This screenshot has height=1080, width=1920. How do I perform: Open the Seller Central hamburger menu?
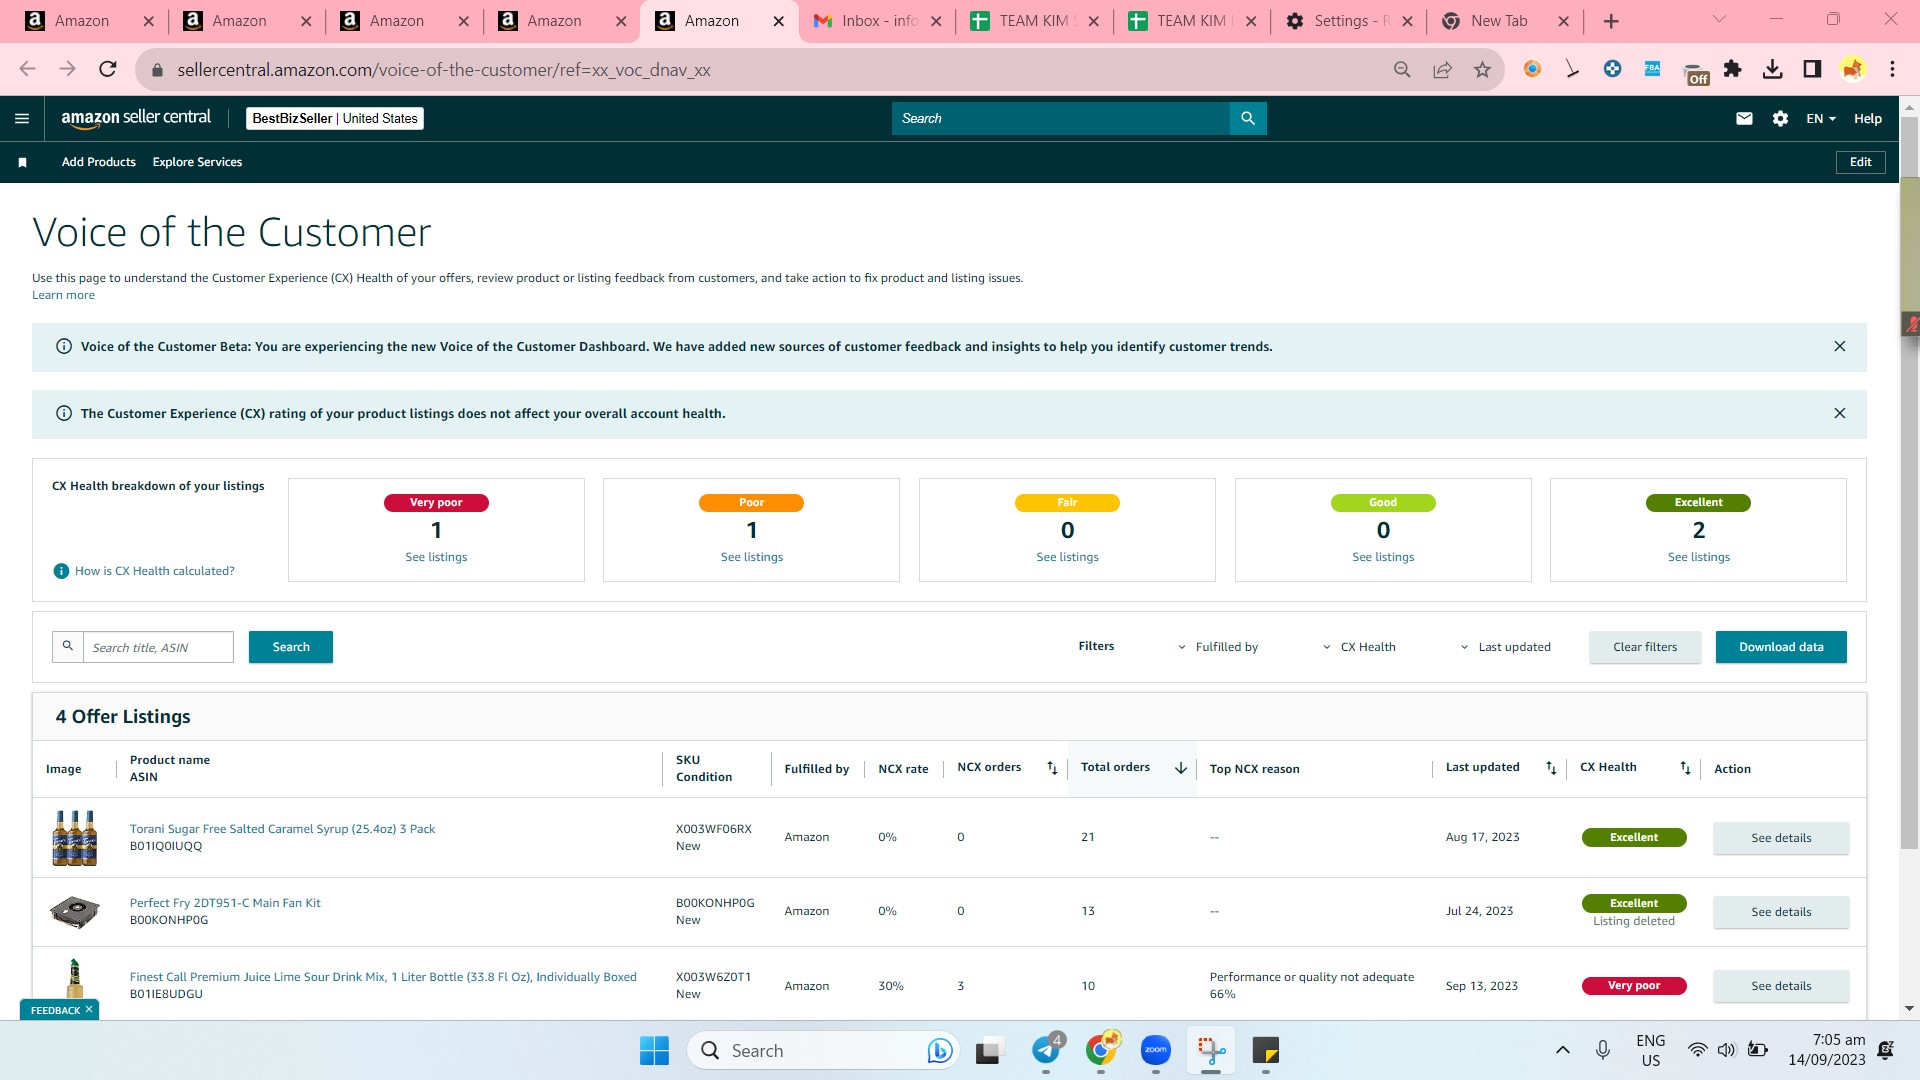(x=22, y=118)
